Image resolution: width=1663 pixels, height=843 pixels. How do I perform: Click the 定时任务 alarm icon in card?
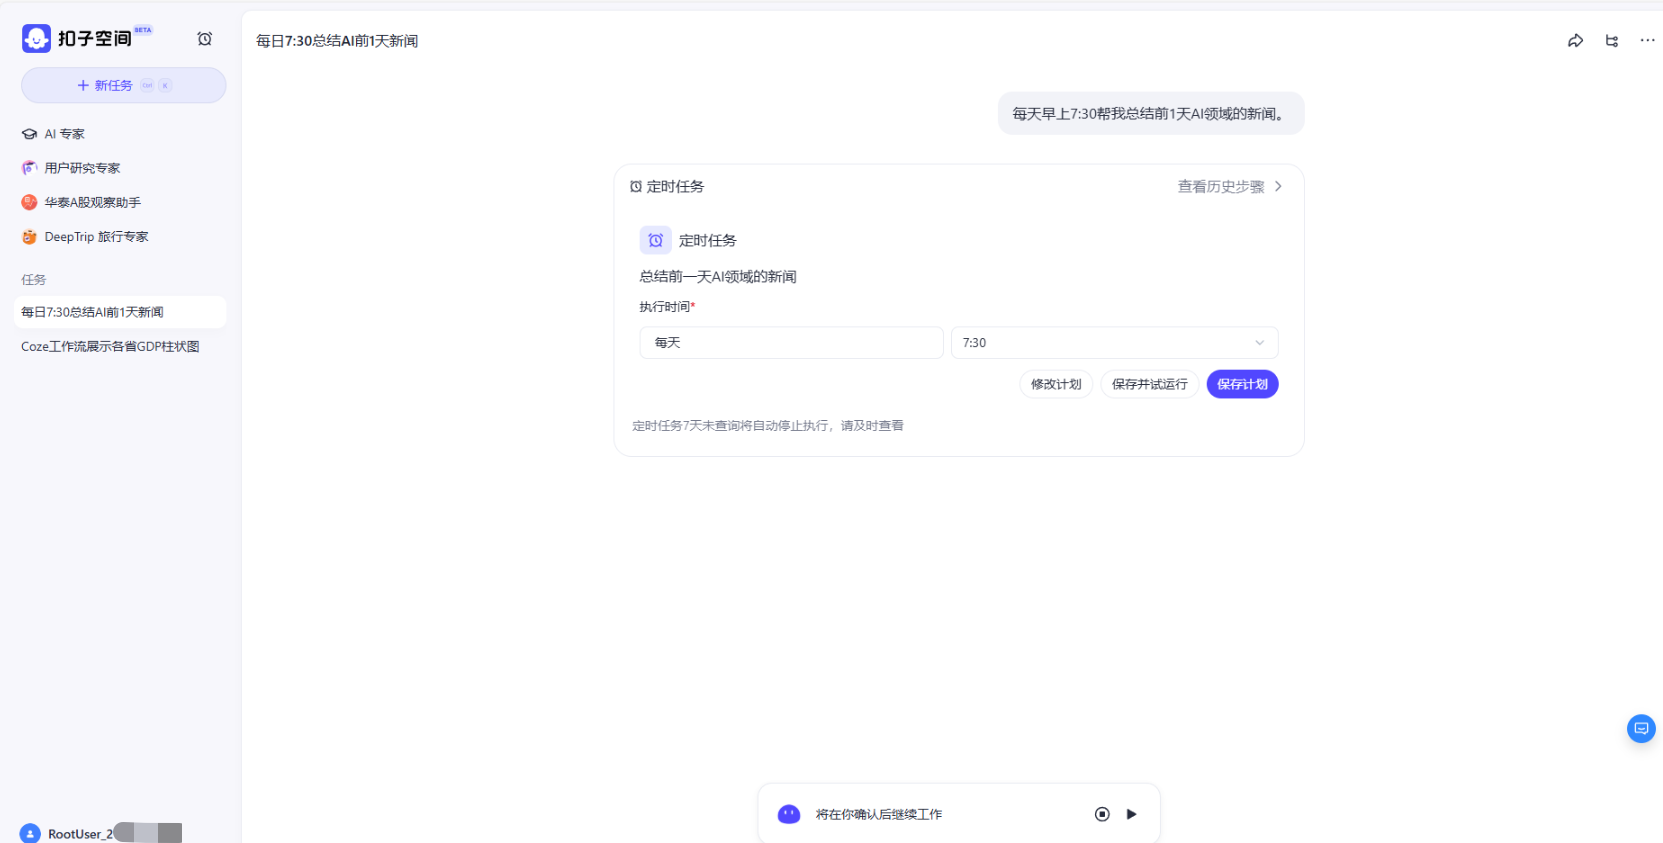656,240
